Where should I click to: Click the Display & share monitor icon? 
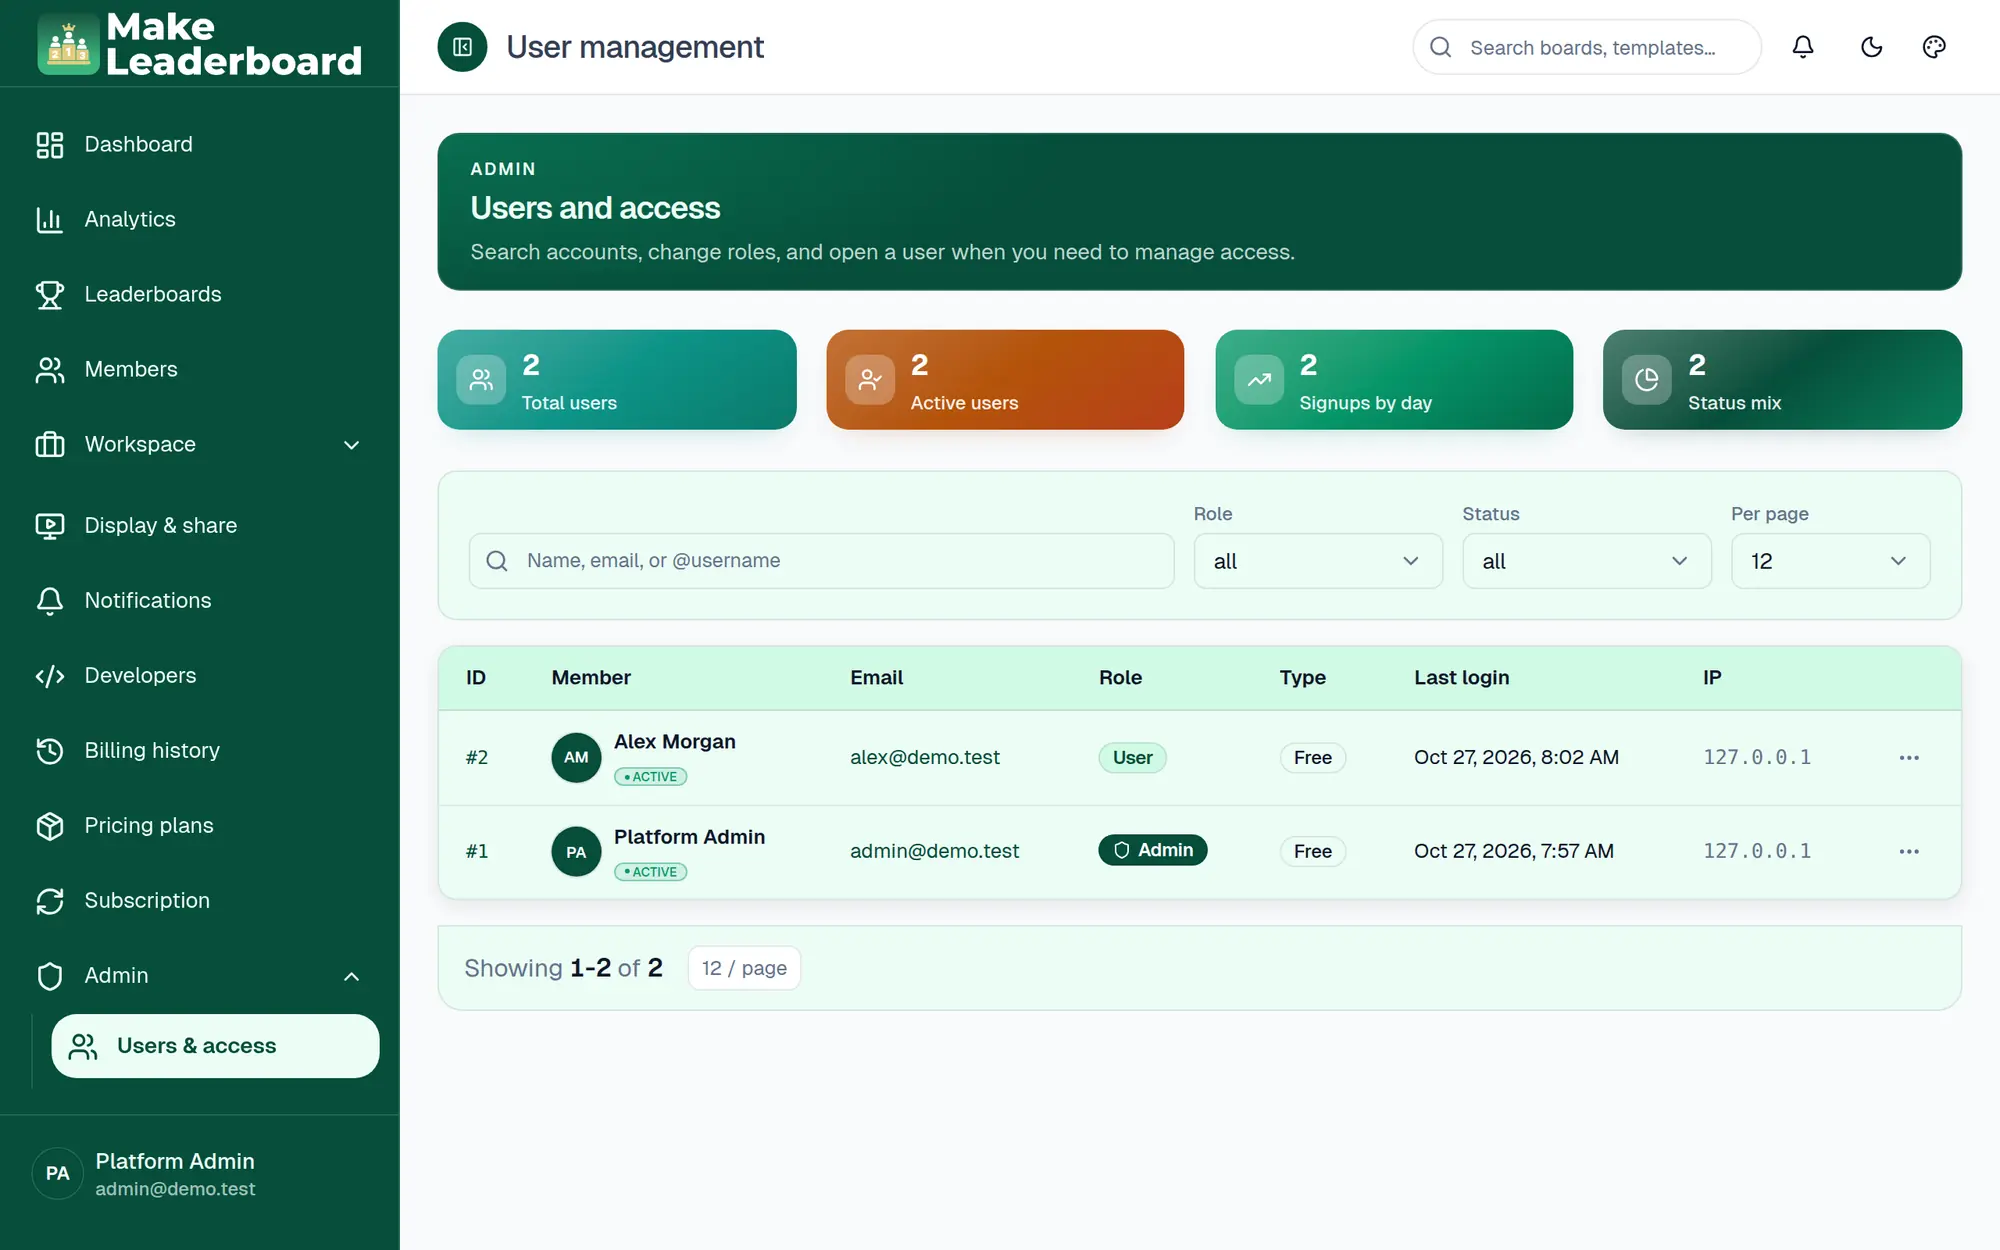pyautogui.click(x=50, y=526)
